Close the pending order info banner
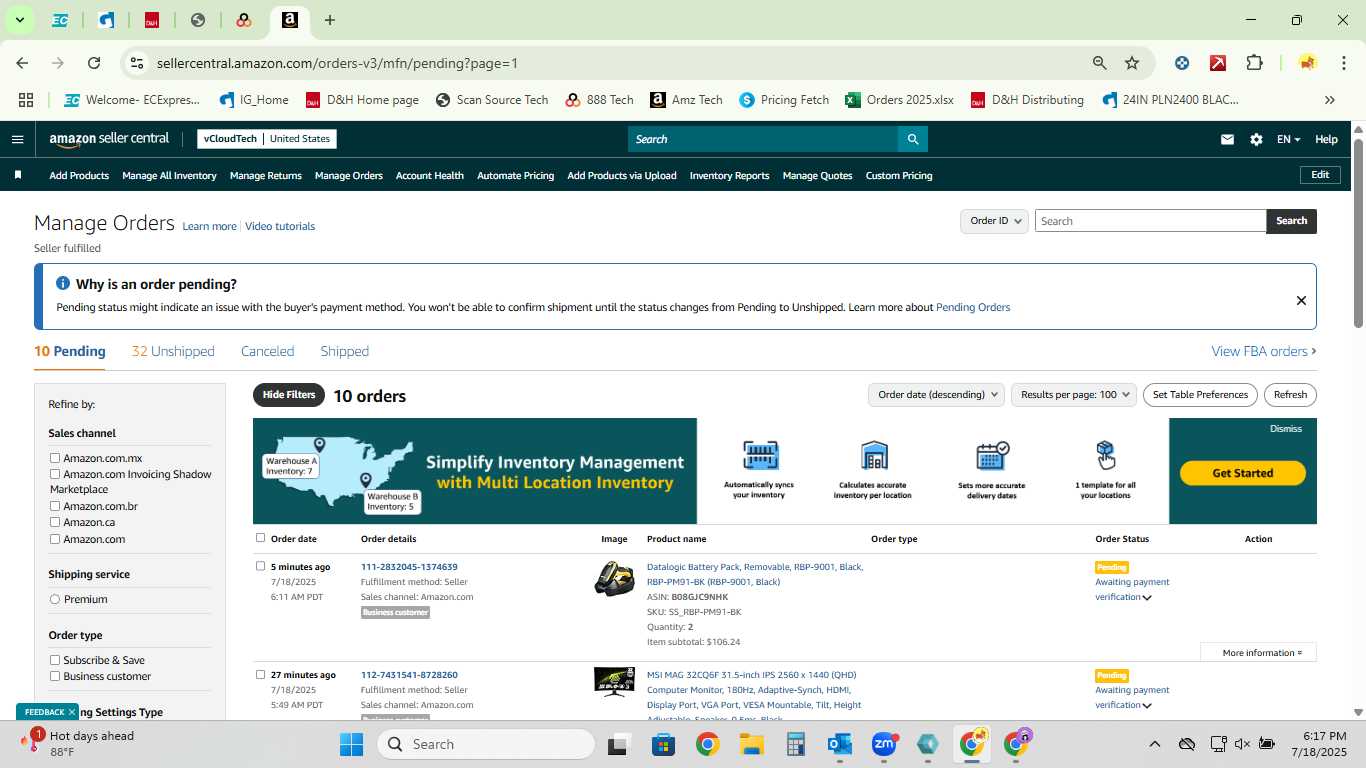The height and width of the screenshot is (768, 1366). pyautogui.click(x=1301, y=300)
